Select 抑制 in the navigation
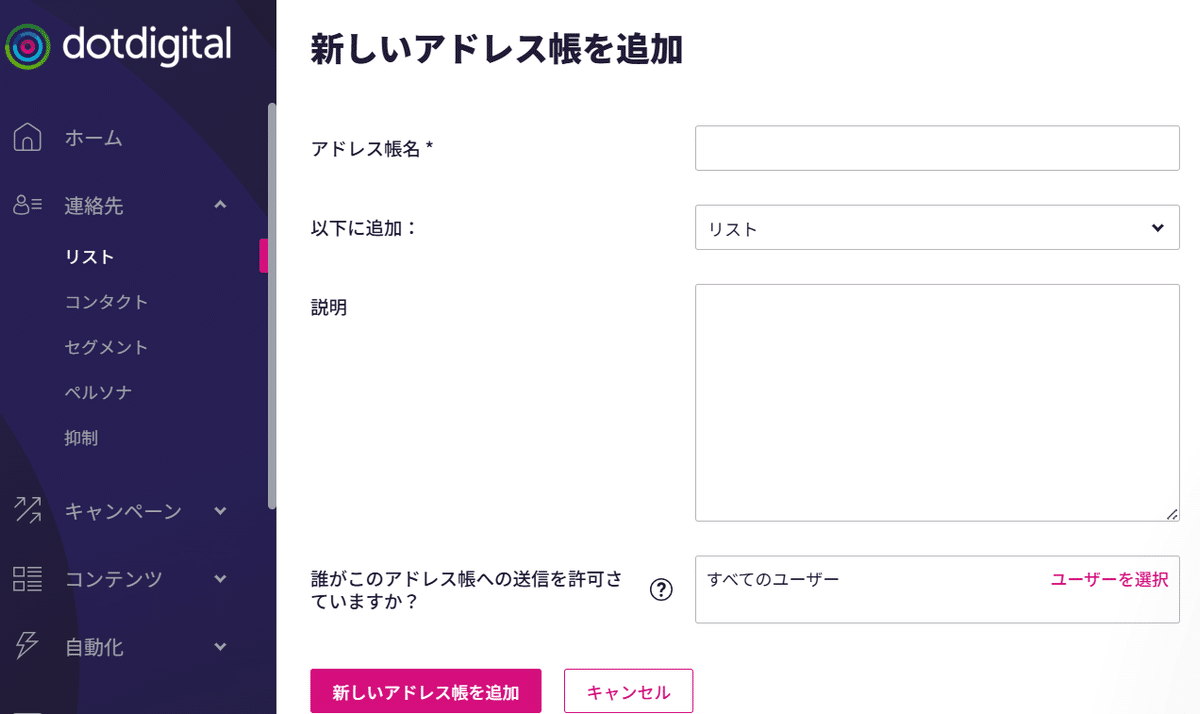1200x714 pixels. click(x=82, y=436)
